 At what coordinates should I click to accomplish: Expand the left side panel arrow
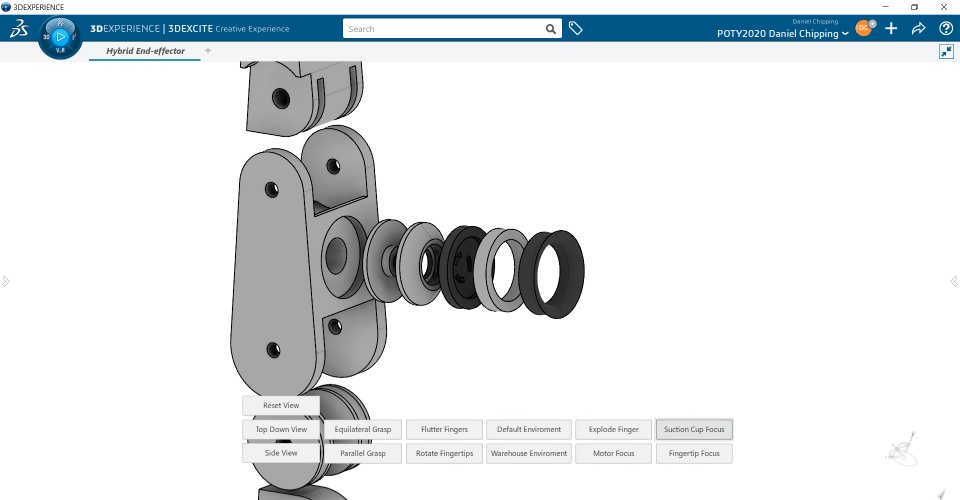point(6,281)
